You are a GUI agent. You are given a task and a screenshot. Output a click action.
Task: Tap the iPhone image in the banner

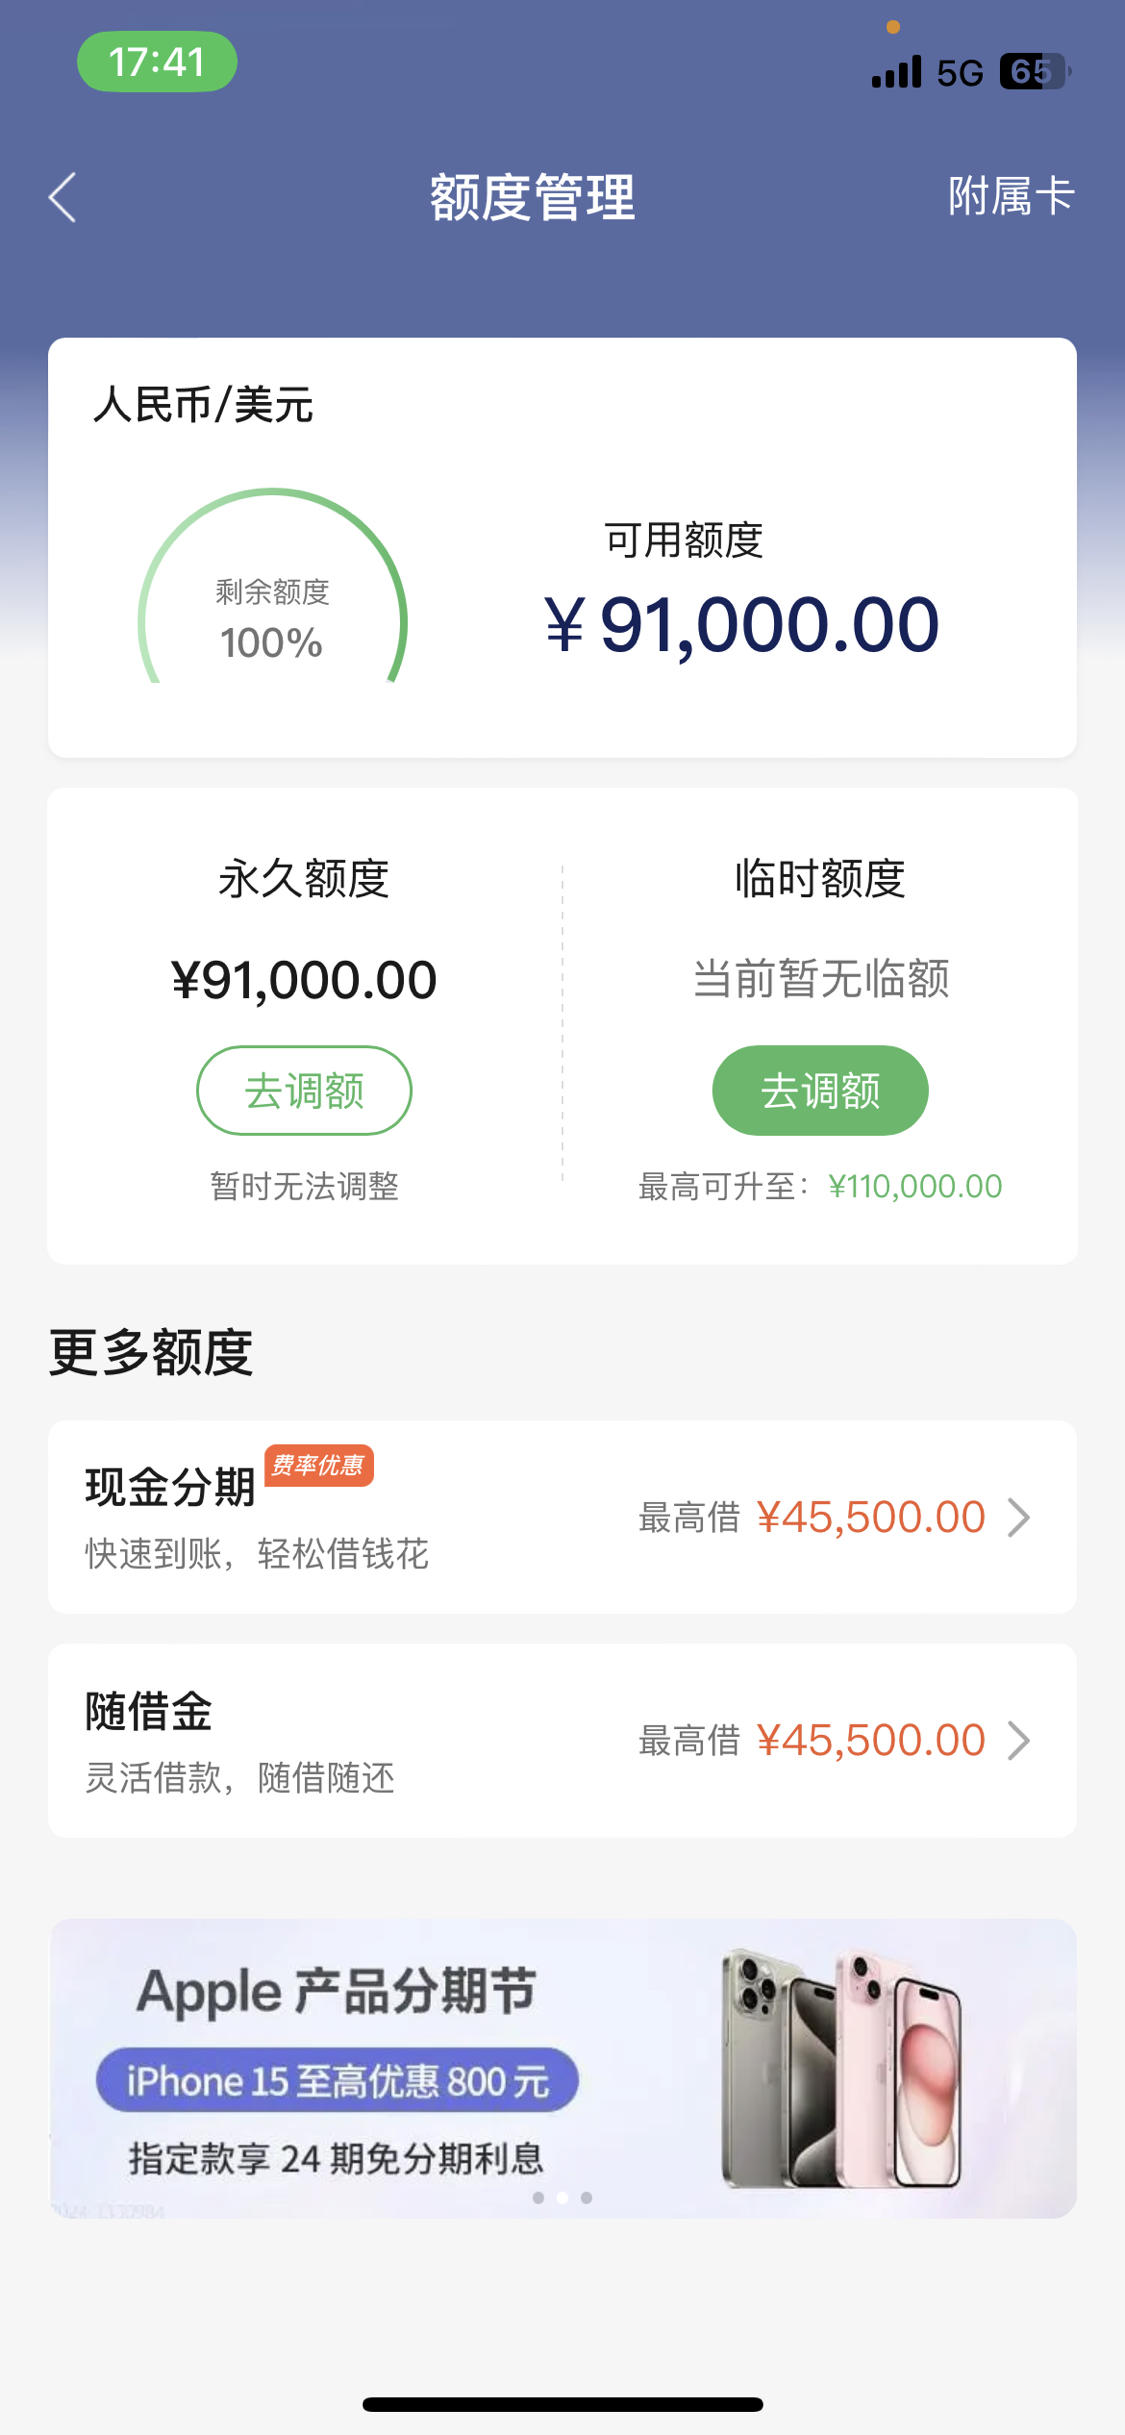[841, 2067]
